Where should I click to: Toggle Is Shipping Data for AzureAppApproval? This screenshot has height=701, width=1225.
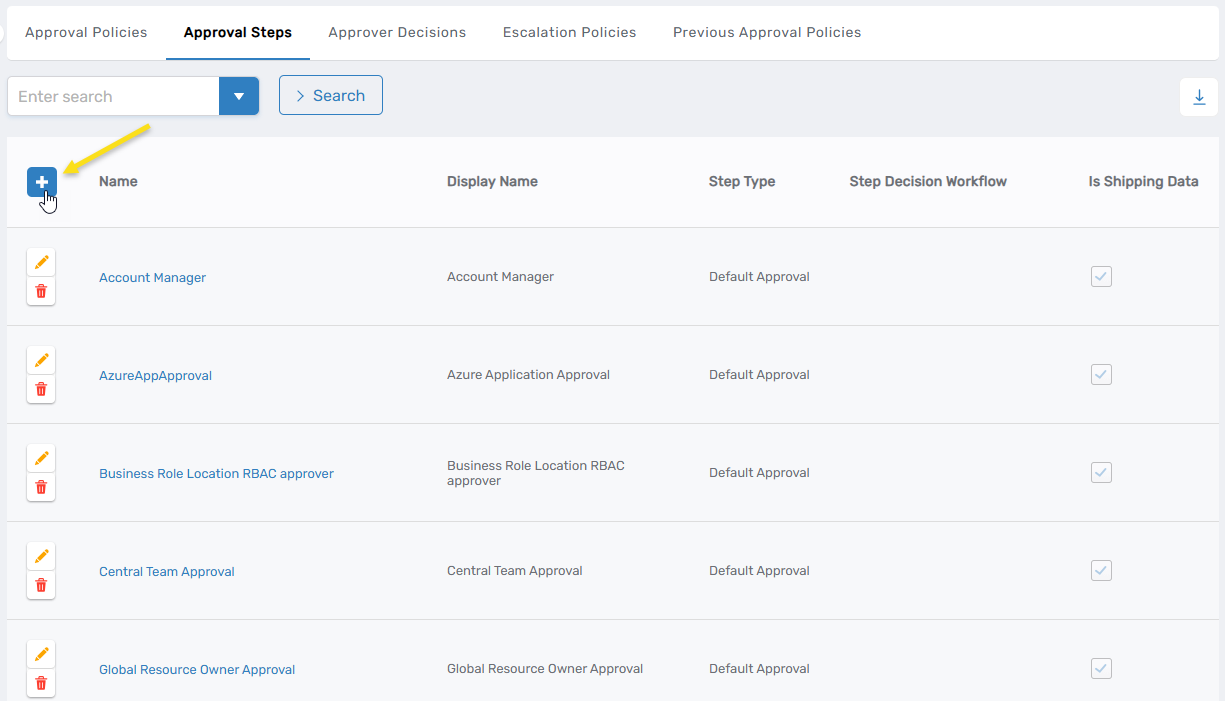(x=1101, y=374)
